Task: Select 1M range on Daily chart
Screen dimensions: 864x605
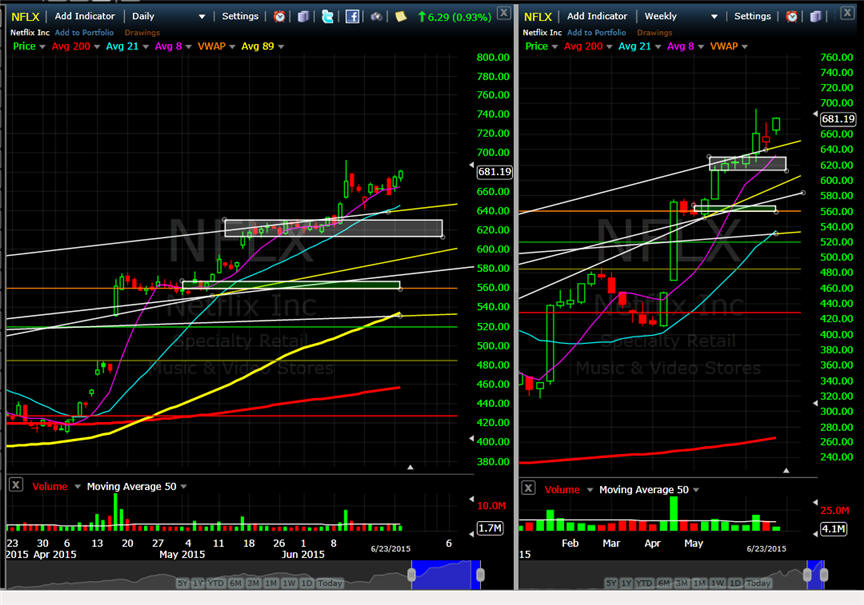Action: click(270, 583)
